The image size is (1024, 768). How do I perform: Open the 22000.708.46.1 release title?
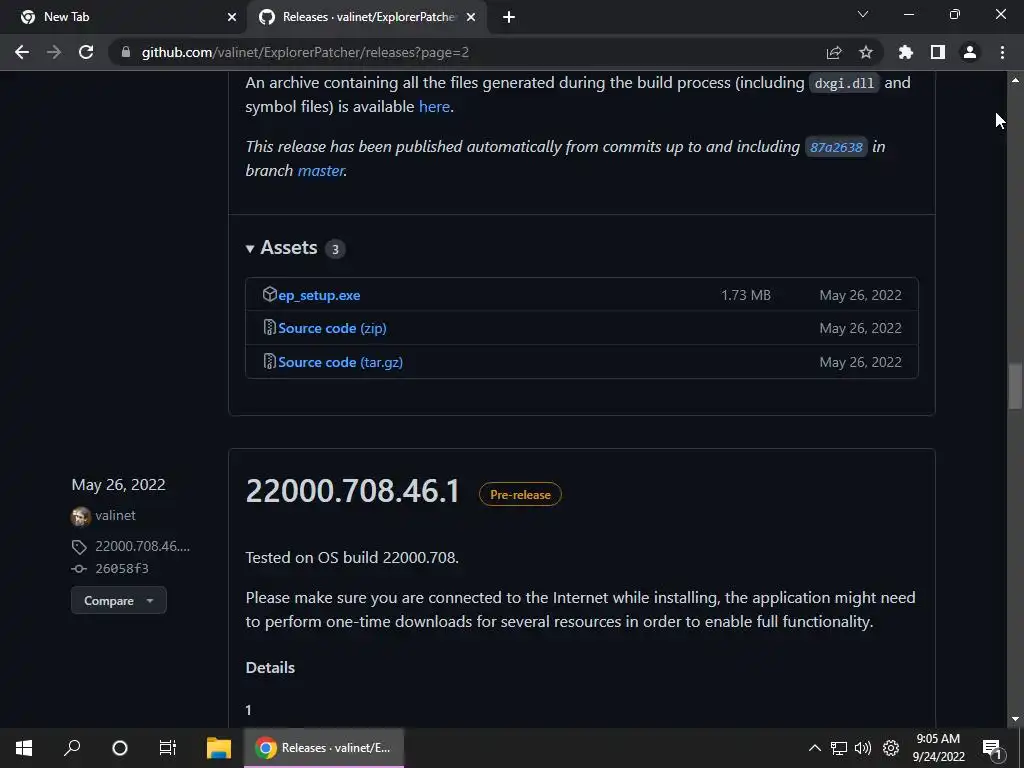tap(353, 491)
